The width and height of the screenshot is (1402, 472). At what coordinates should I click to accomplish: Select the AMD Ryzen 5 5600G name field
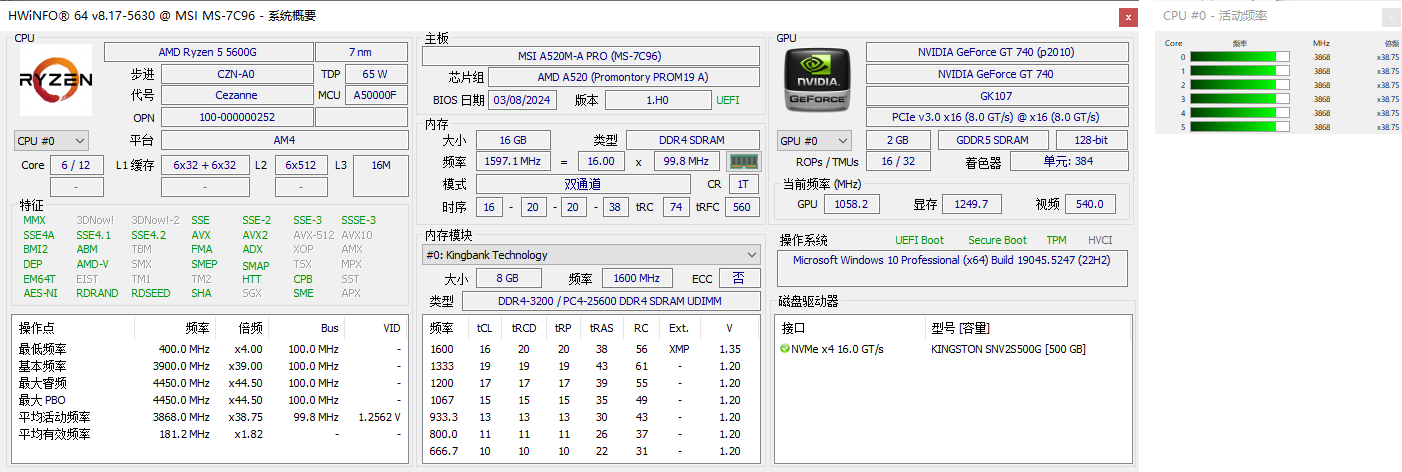tap(208, 52)
